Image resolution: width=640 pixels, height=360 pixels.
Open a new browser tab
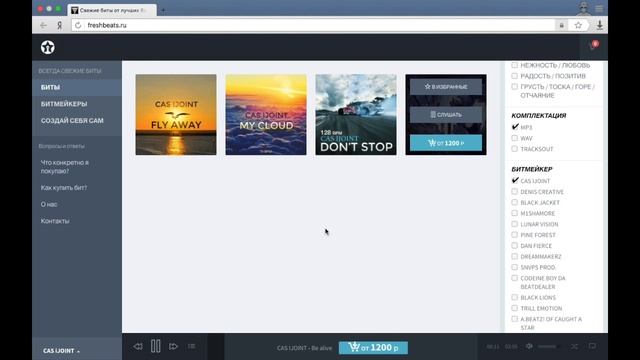point(163,10)
